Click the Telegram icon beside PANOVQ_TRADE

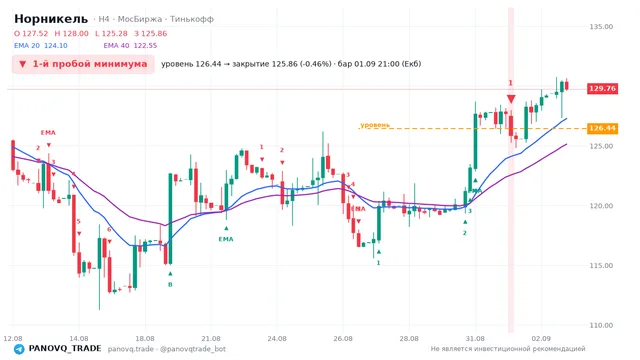tap(19, 349)
